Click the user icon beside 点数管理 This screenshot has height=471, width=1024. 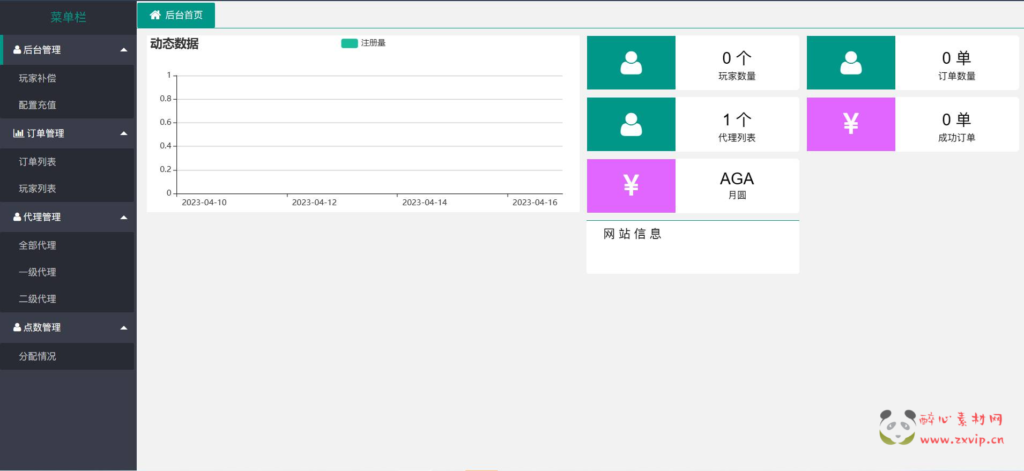pyautogui.click(x=17, y=327)
